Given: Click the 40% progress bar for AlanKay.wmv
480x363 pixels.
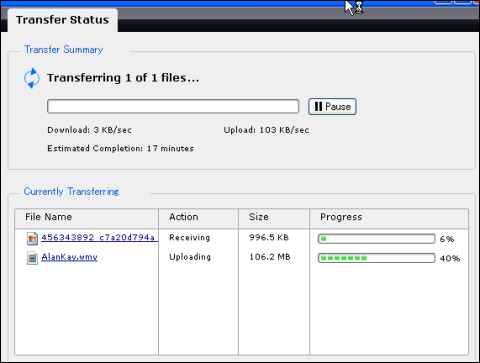Looking at the screenshot, I should tap(377, 258).
